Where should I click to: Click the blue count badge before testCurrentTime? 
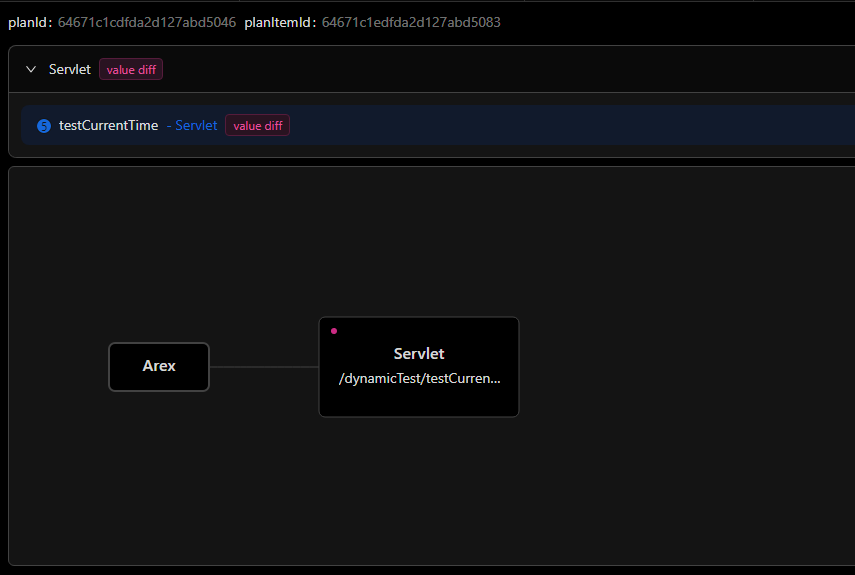[44, 126]
